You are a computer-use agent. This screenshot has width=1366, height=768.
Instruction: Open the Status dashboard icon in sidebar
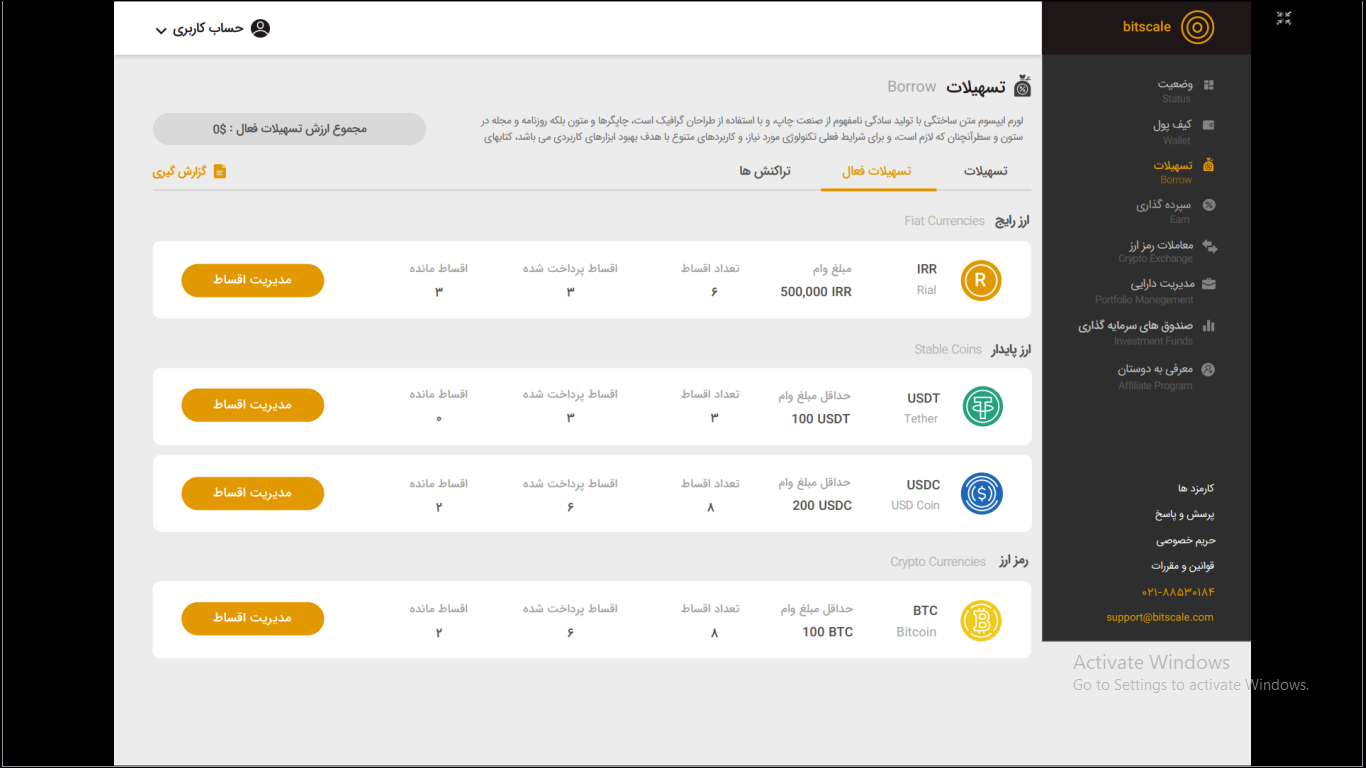[x=1208, y=86]
